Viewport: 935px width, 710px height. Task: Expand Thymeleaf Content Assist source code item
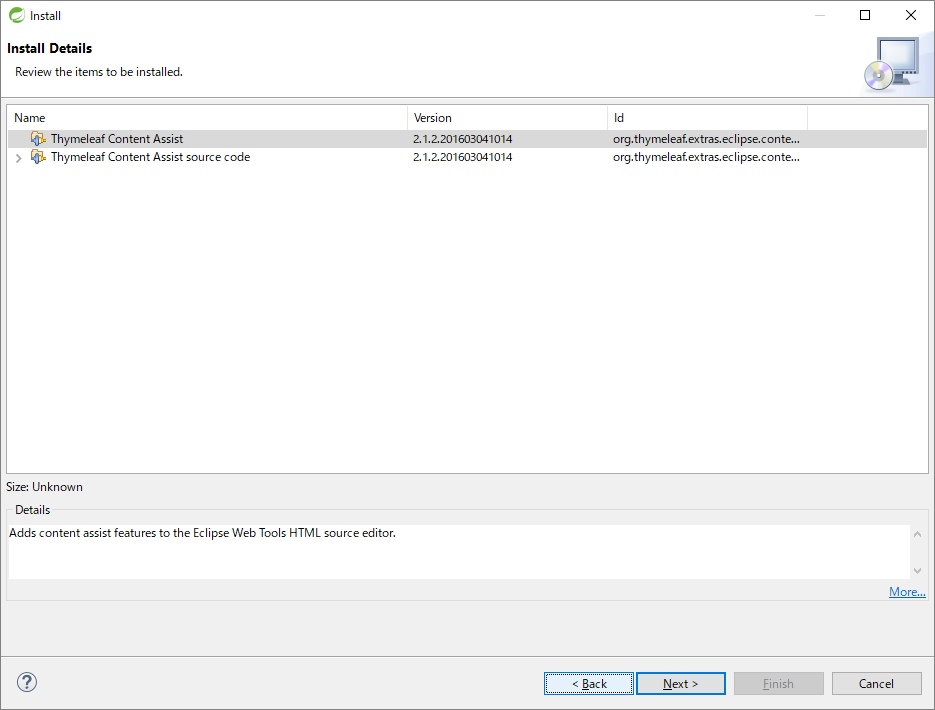click(18, 157)
